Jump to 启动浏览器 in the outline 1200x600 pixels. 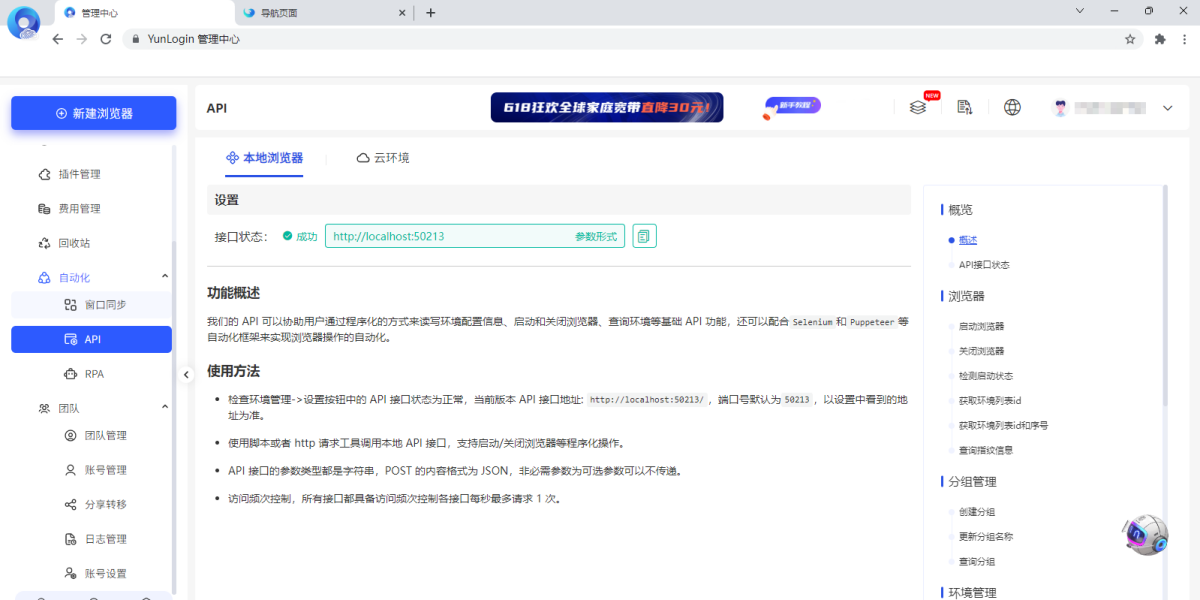pyautogui.click(x=980, y=327)
